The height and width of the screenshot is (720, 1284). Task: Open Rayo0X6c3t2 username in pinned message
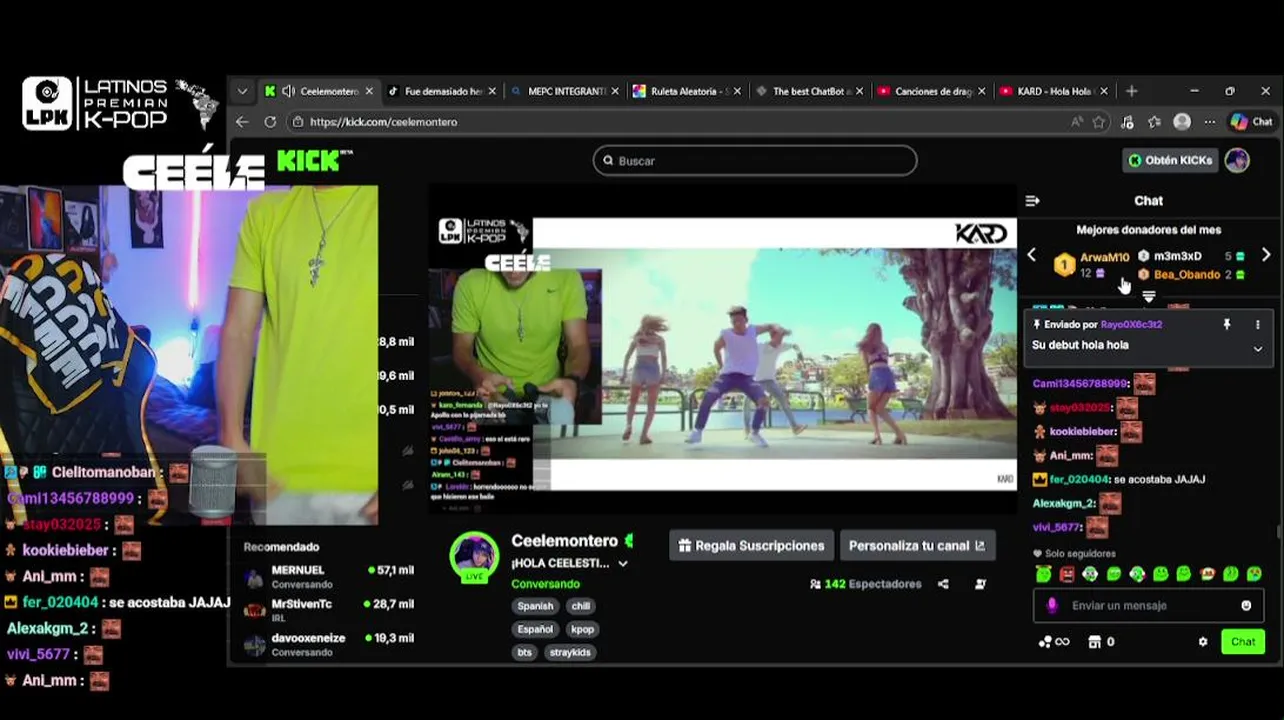pyautogui.click(x=1131, y=325)
